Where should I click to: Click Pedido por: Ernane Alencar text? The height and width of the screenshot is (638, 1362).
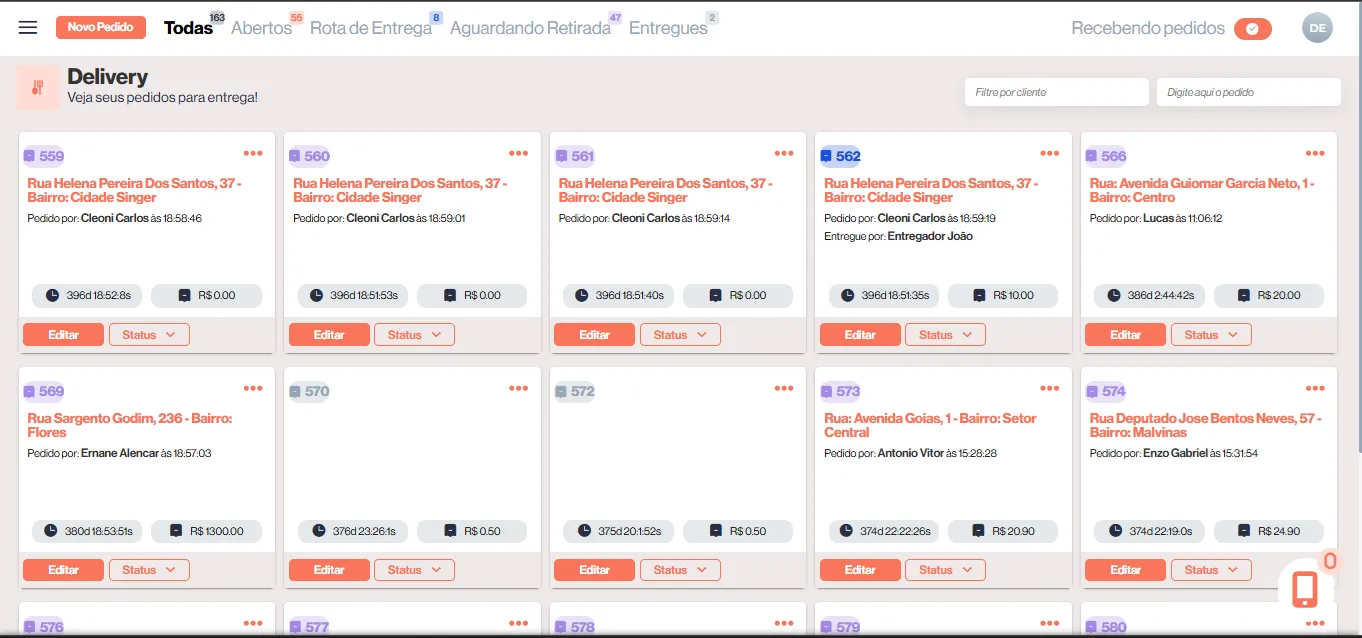119,453
